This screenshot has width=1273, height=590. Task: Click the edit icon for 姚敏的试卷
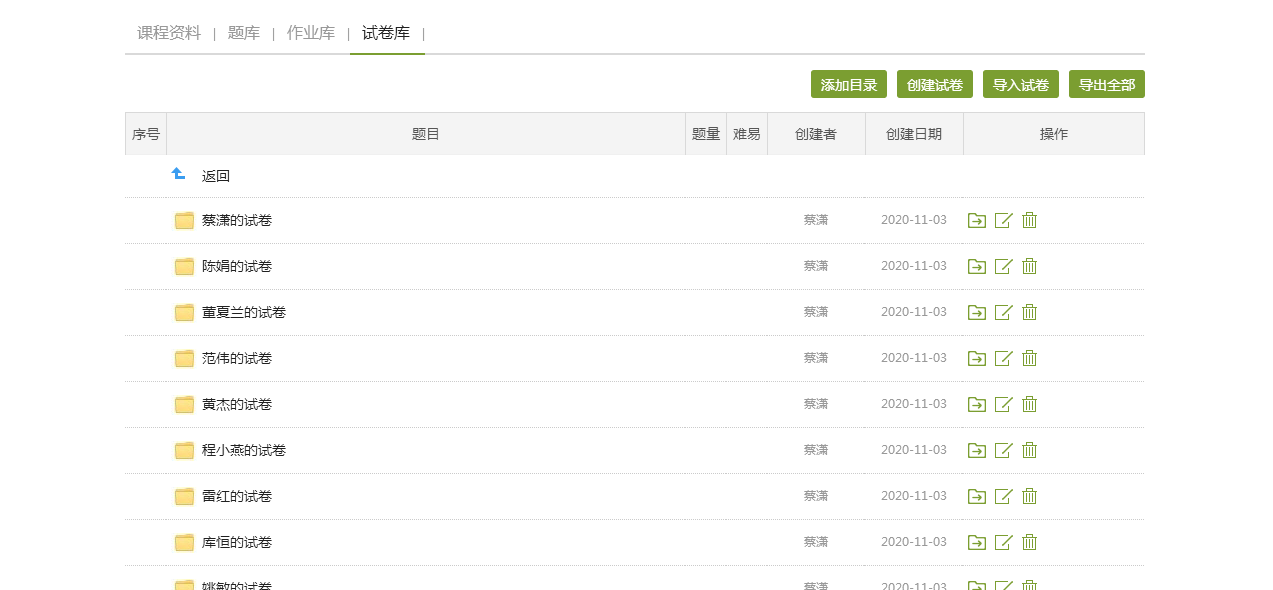[1003, 585]
